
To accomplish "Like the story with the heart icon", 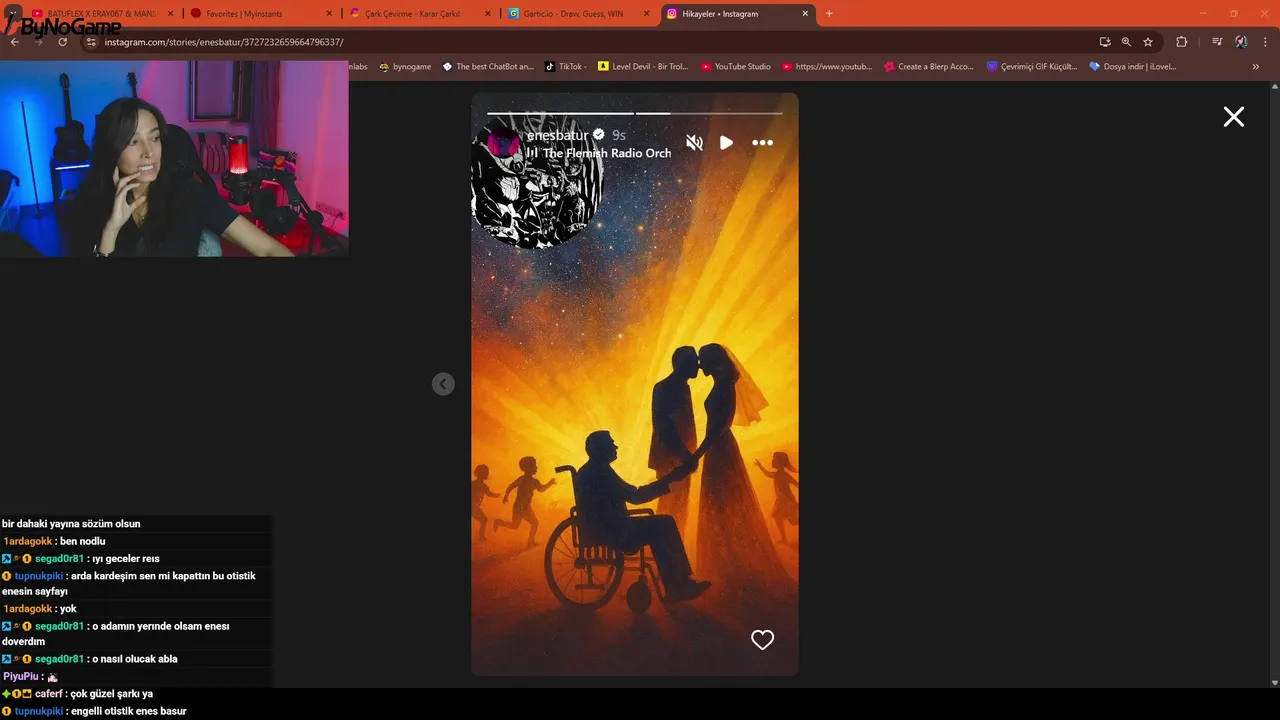I will coord(762,640).
